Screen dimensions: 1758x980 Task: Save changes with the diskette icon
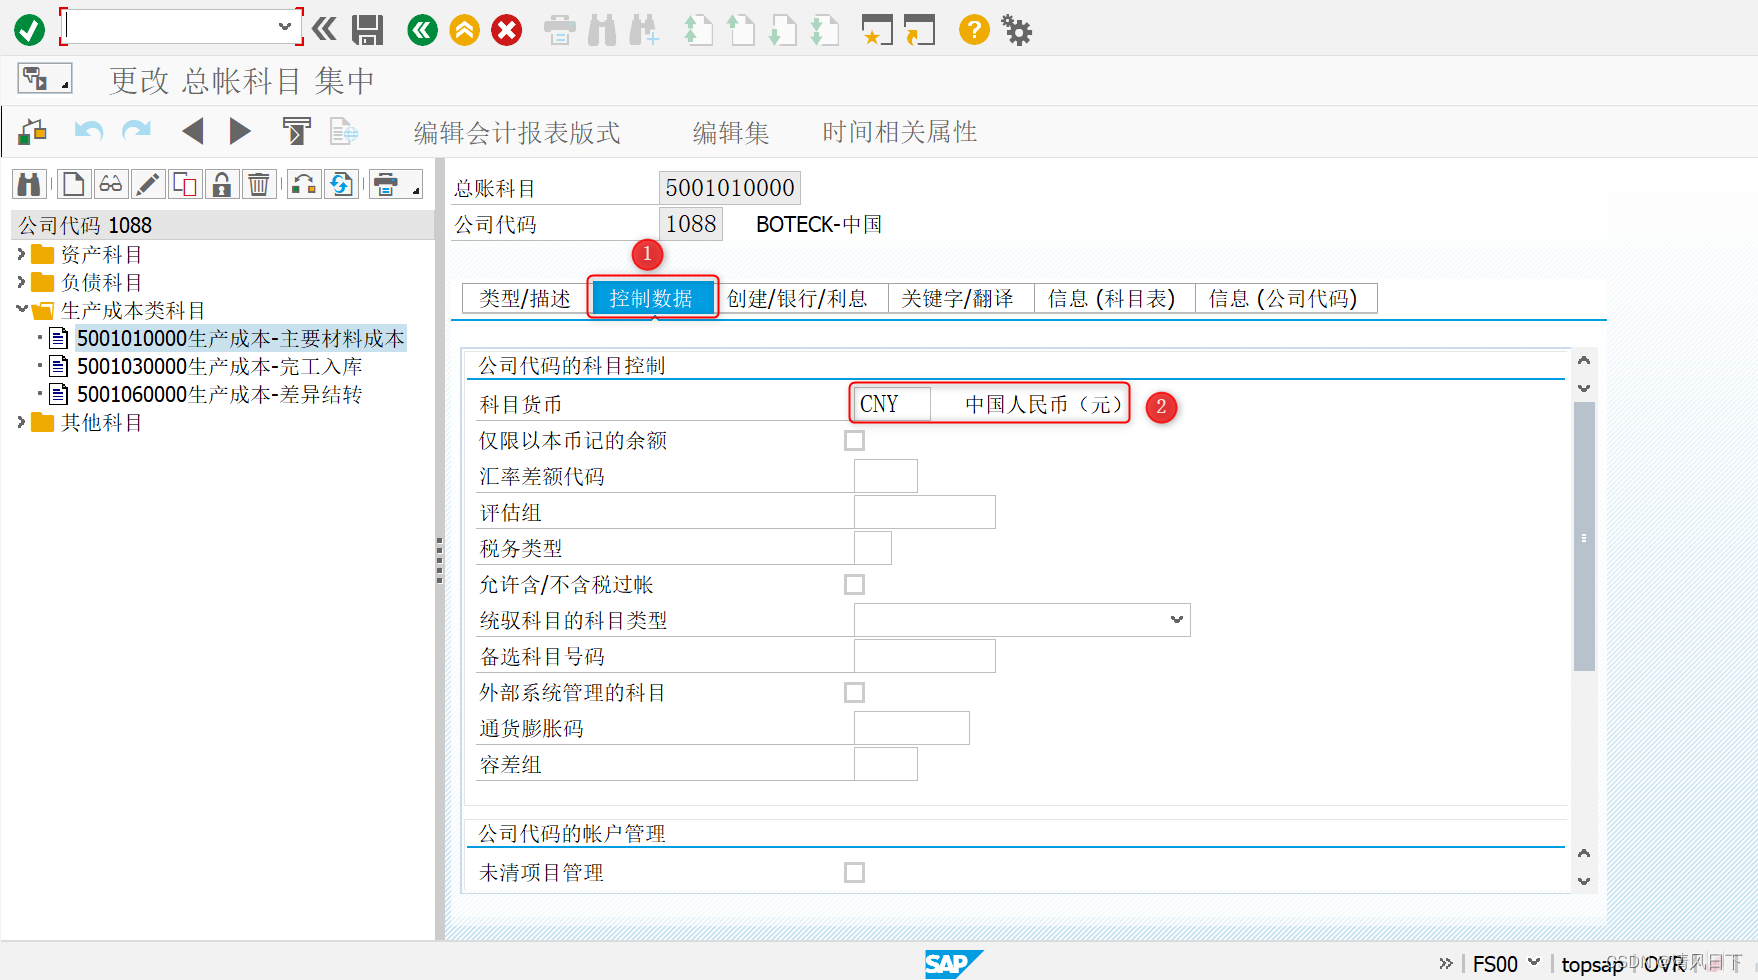(367, 29)
